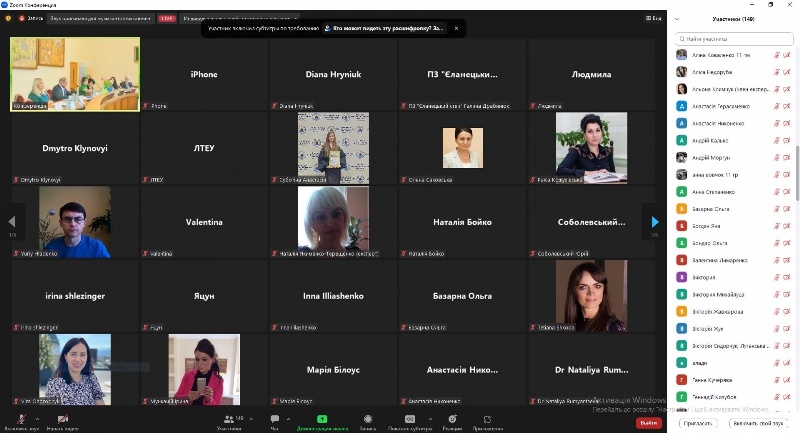This screenshot has width=800, height=433.
Task: Click Валентина Ландренко's muted microphone icon
Action: (x=777, y=260)
